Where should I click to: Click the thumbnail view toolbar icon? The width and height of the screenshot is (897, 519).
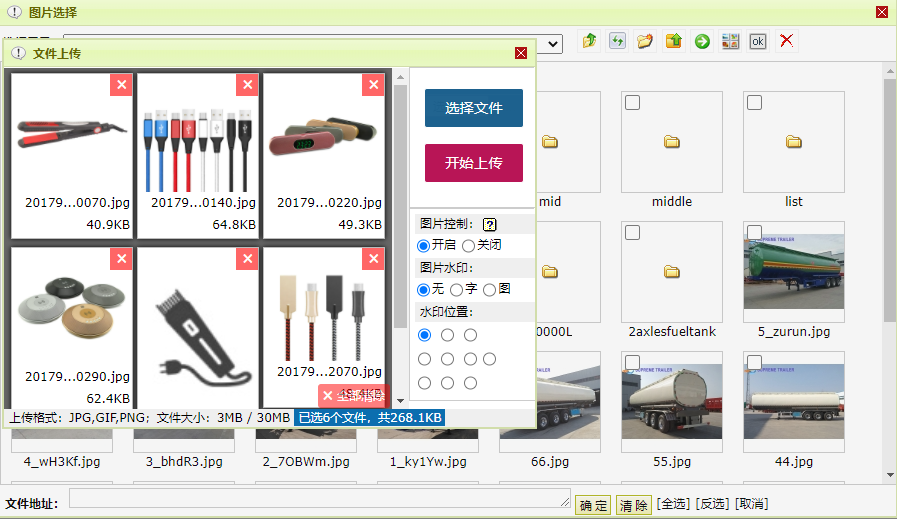(730, 41)
